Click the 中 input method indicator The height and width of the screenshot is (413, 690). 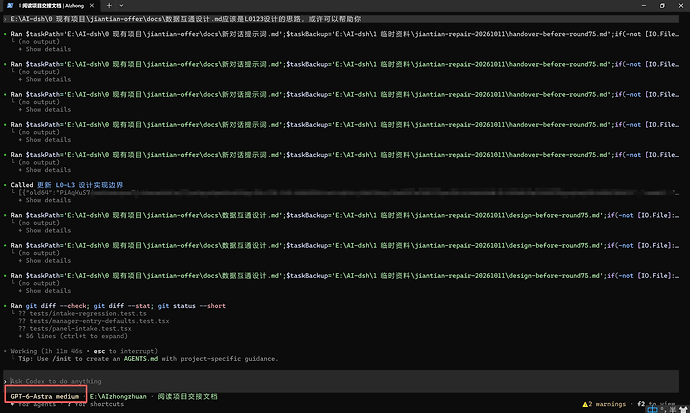pyautogui.click(x=652, y=409)
